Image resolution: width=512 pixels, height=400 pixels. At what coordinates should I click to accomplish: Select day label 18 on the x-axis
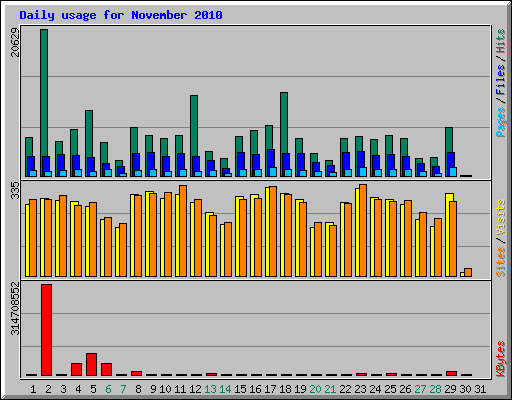pyautogui.click(x=285, y=389)
